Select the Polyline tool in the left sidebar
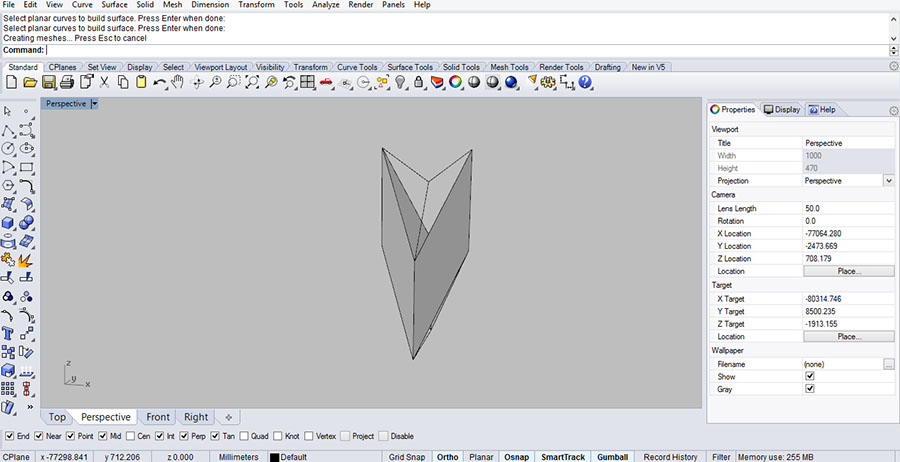Image resolution: width=900 pixels, height=462 pixels. click(x=8, y=131)
